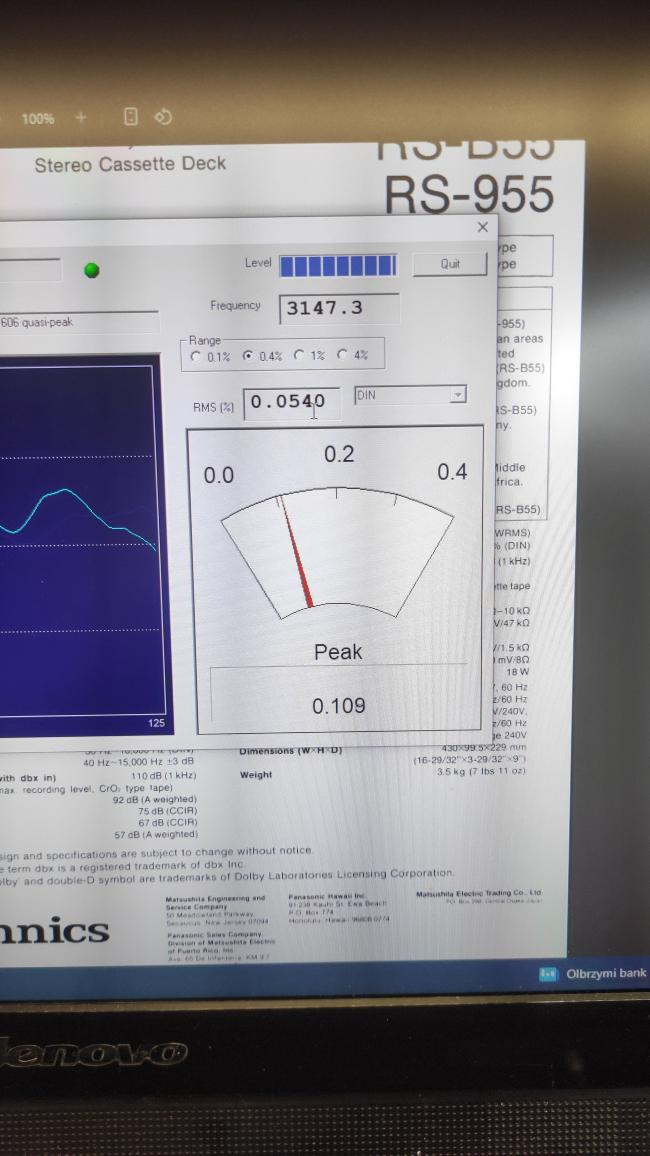Click the green status LED indicator
The width and height of the screenshot is (650, 1156).
(92, 269)
